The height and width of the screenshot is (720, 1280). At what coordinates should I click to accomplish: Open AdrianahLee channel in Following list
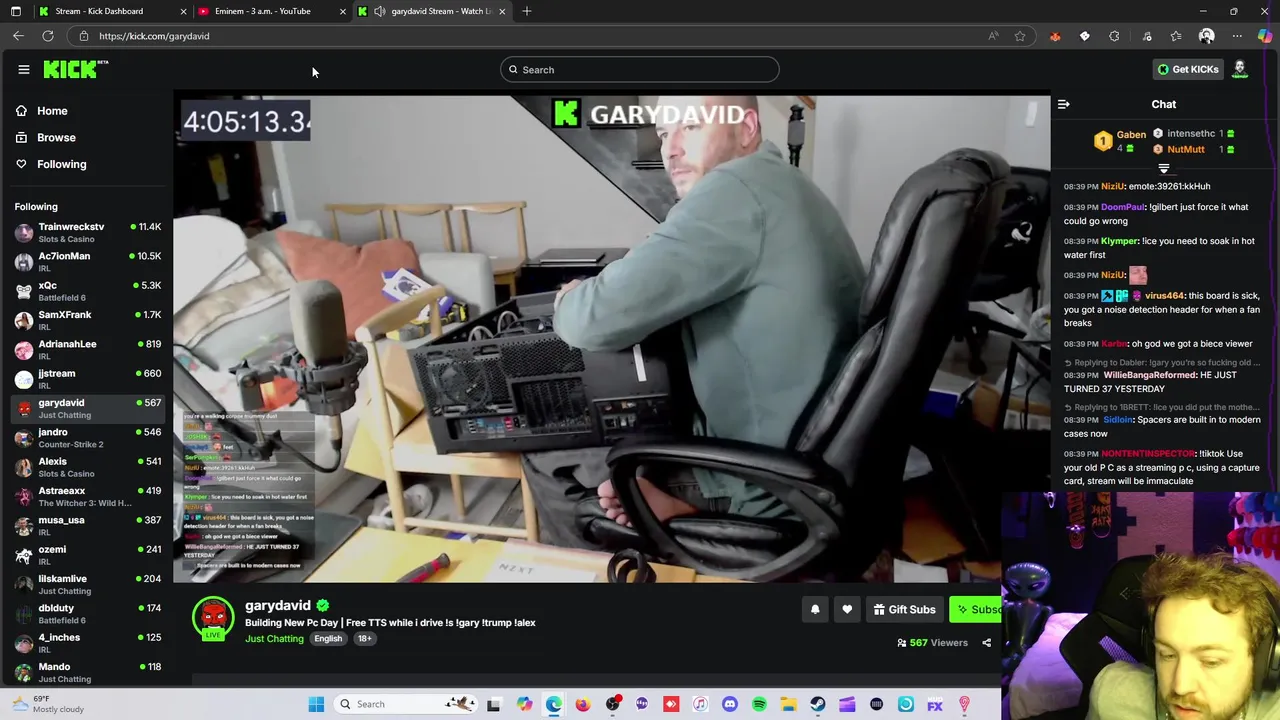click(88, 350)
